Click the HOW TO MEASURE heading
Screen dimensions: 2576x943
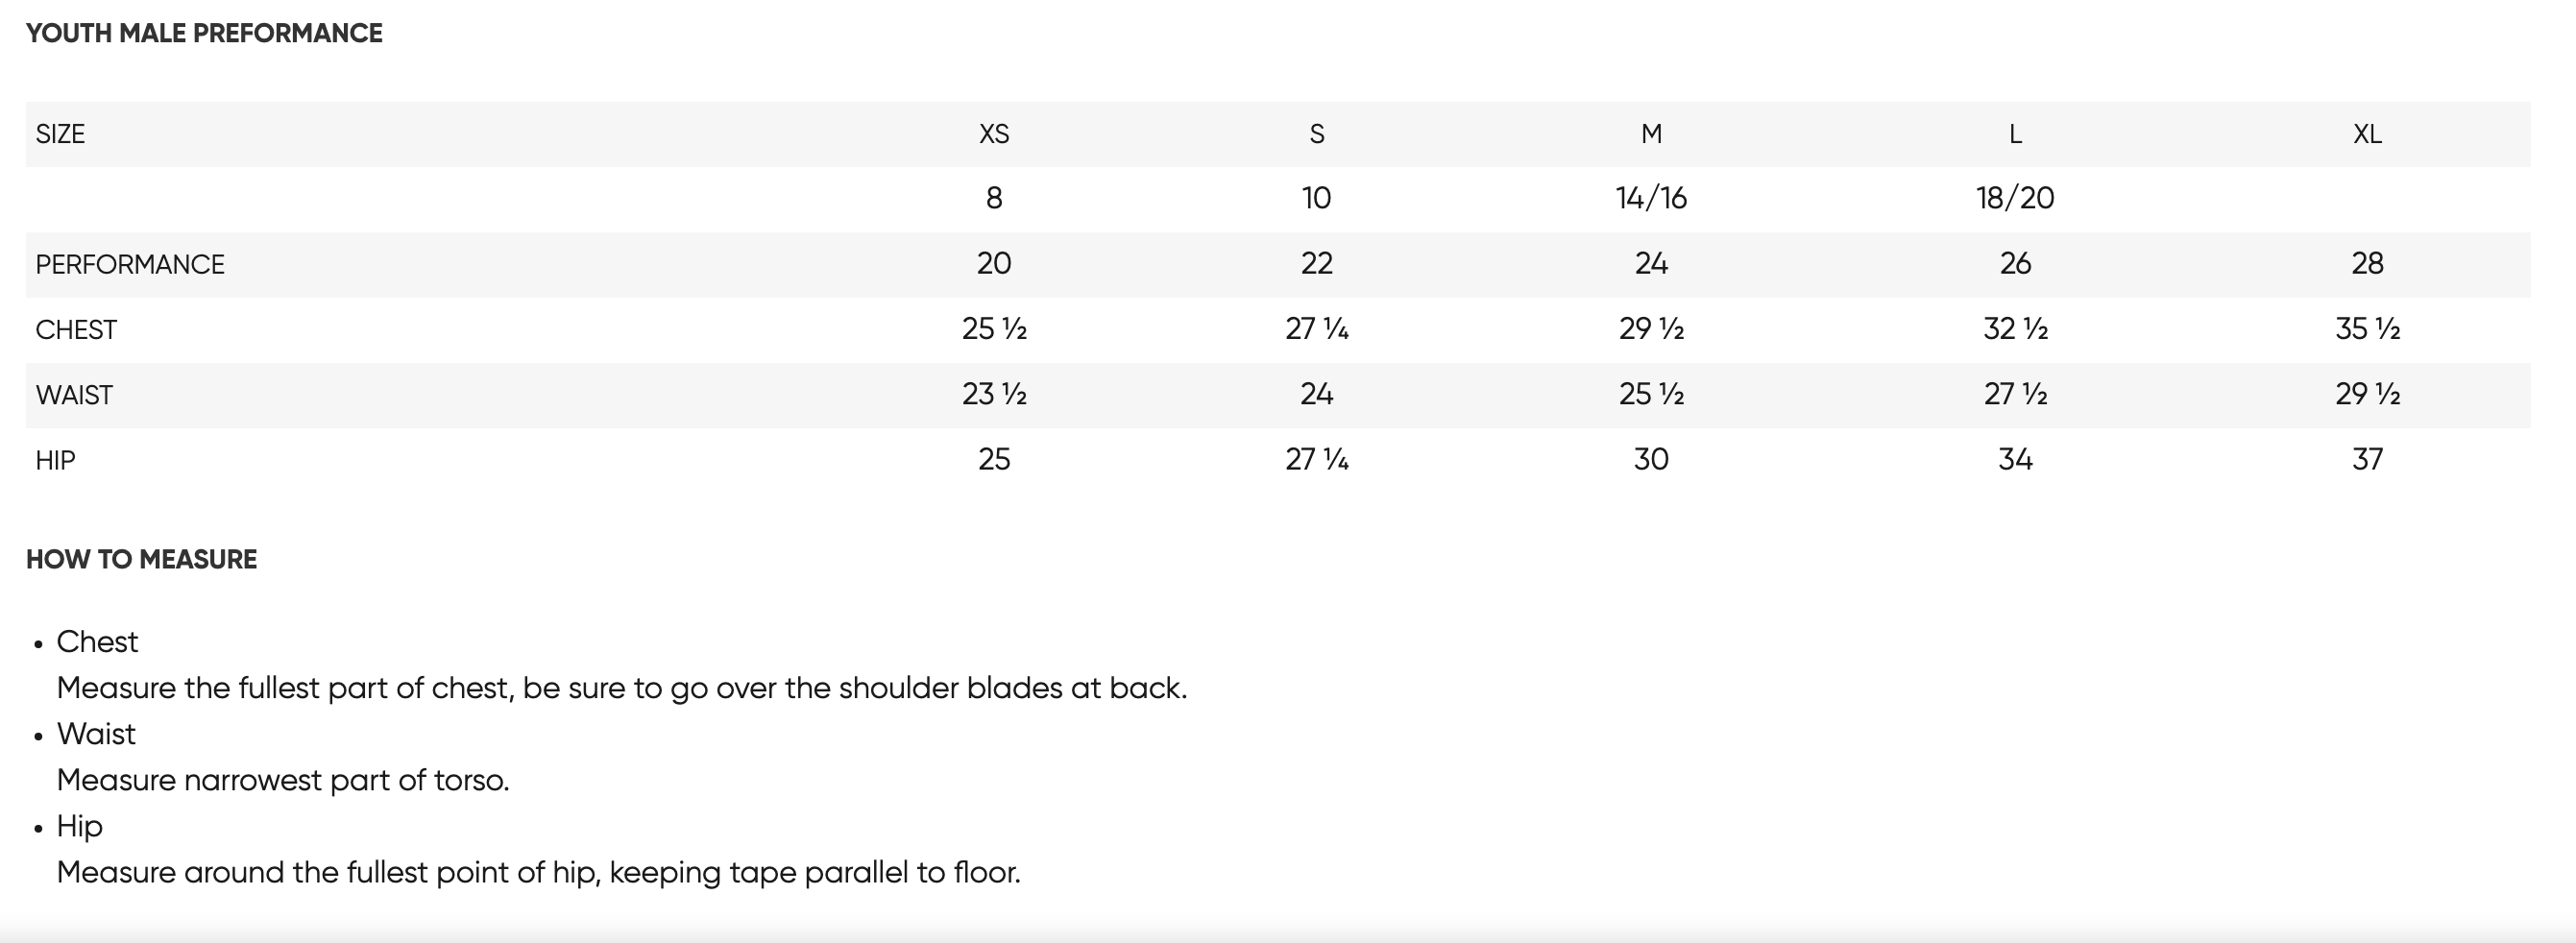click(x=141, y=559)
